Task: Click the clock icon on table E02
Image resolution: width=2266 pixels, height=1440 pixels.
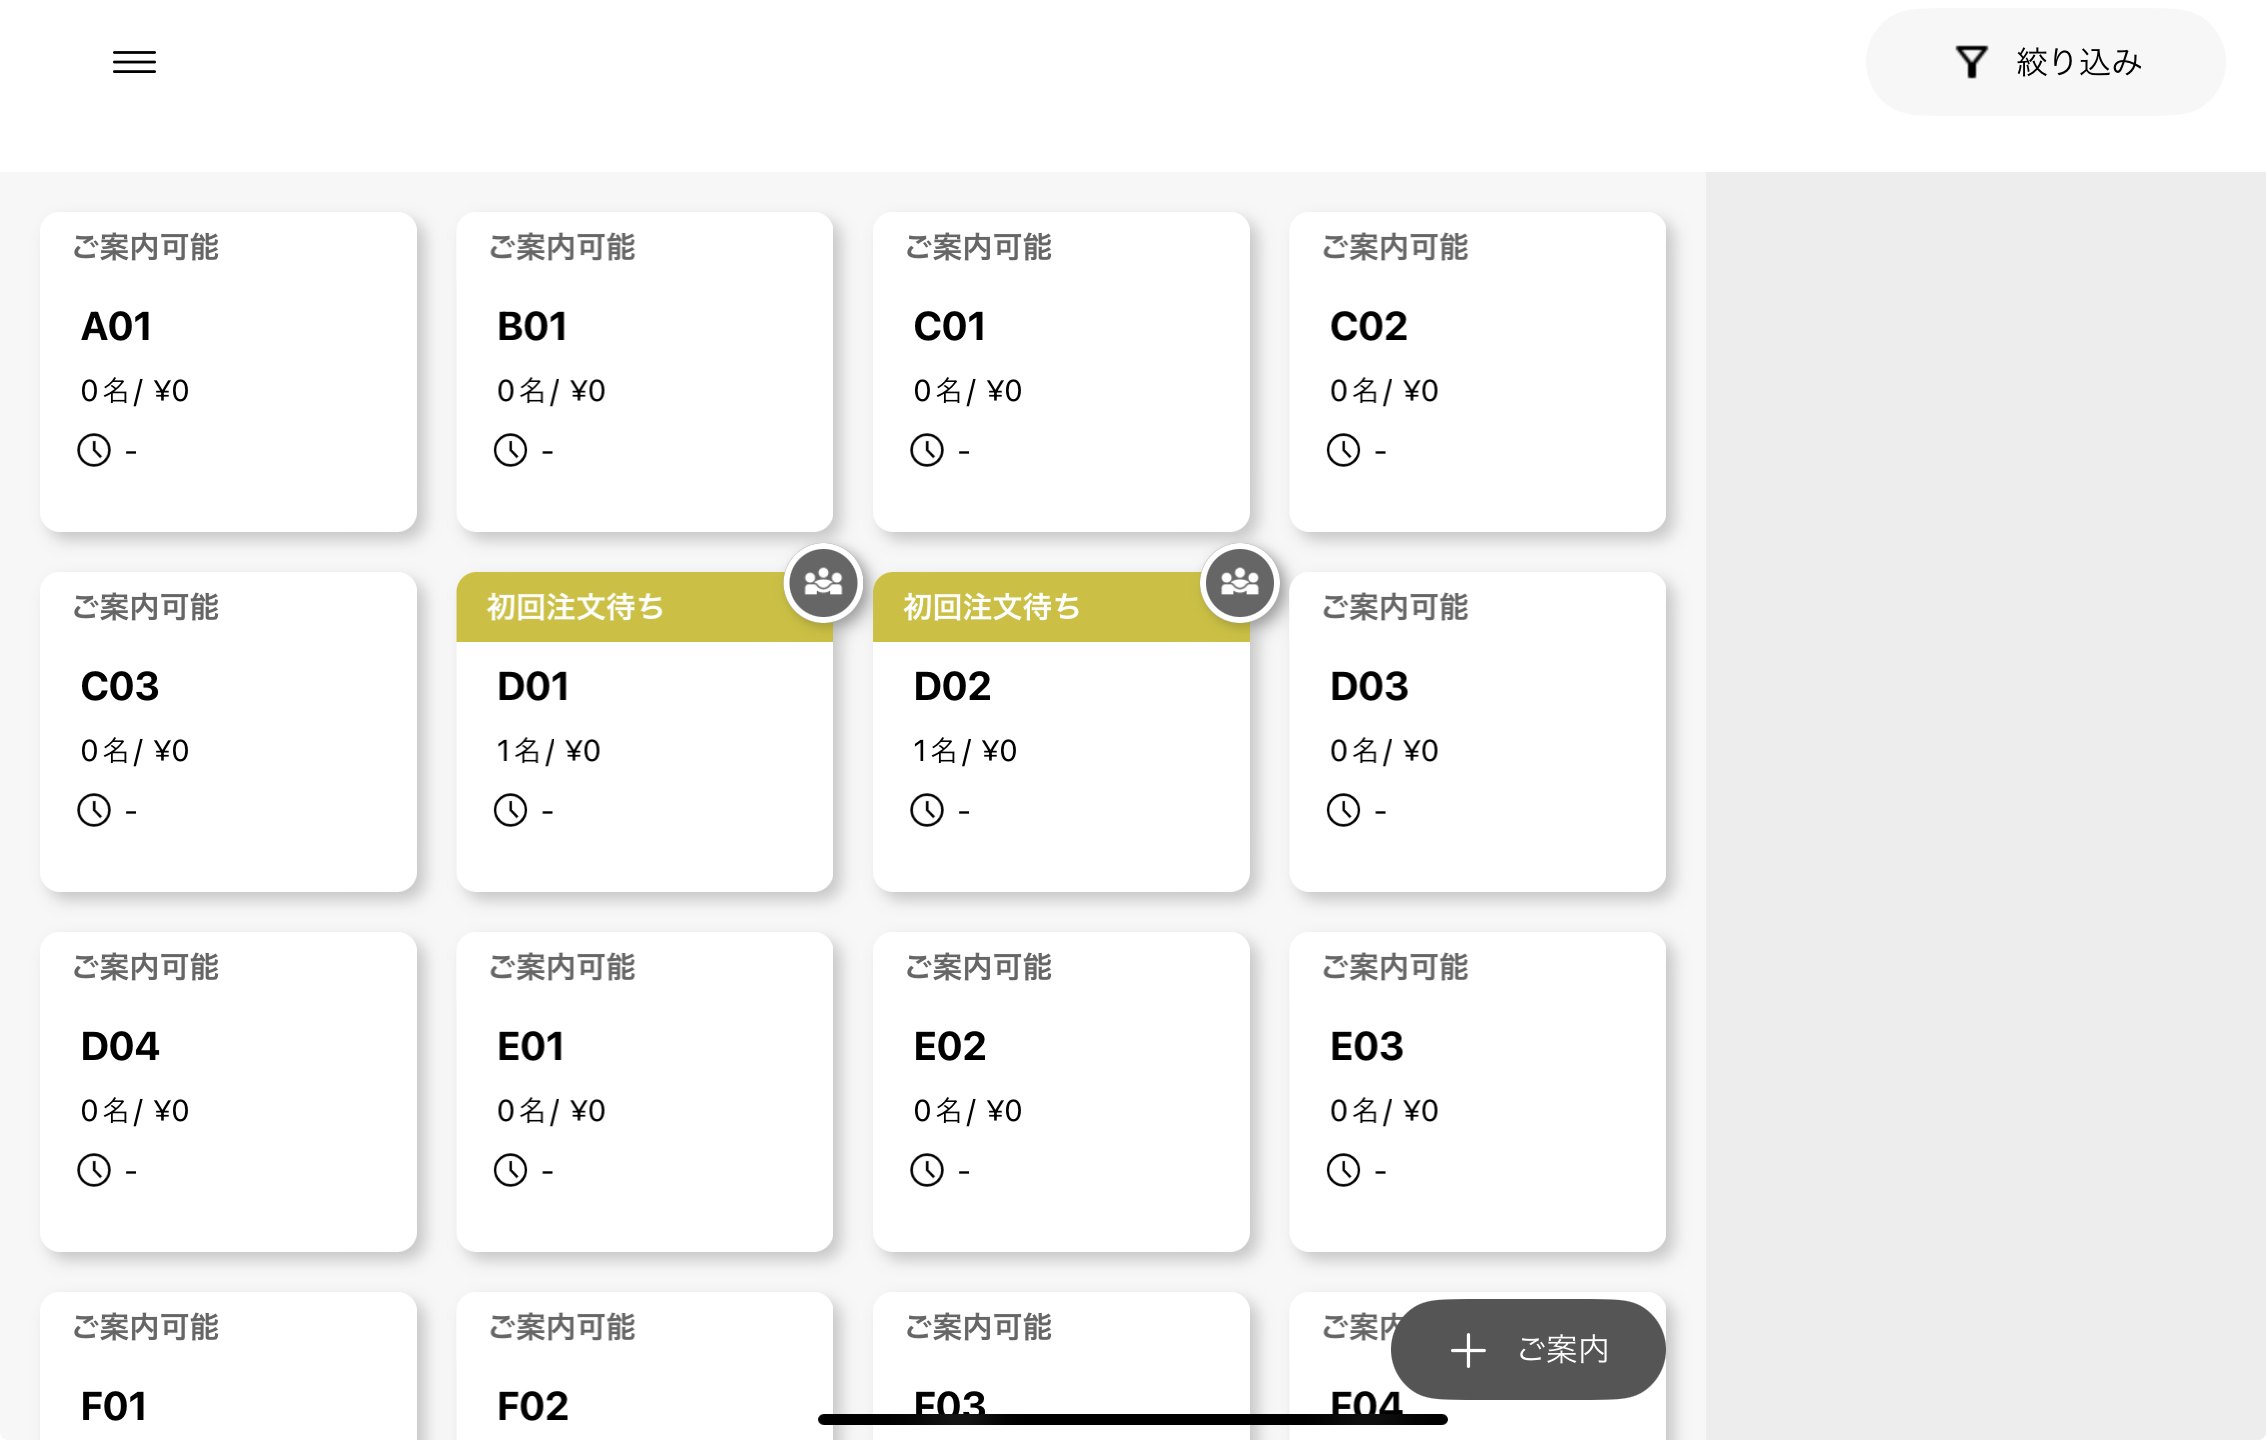Action: (x=927, y=1170)
